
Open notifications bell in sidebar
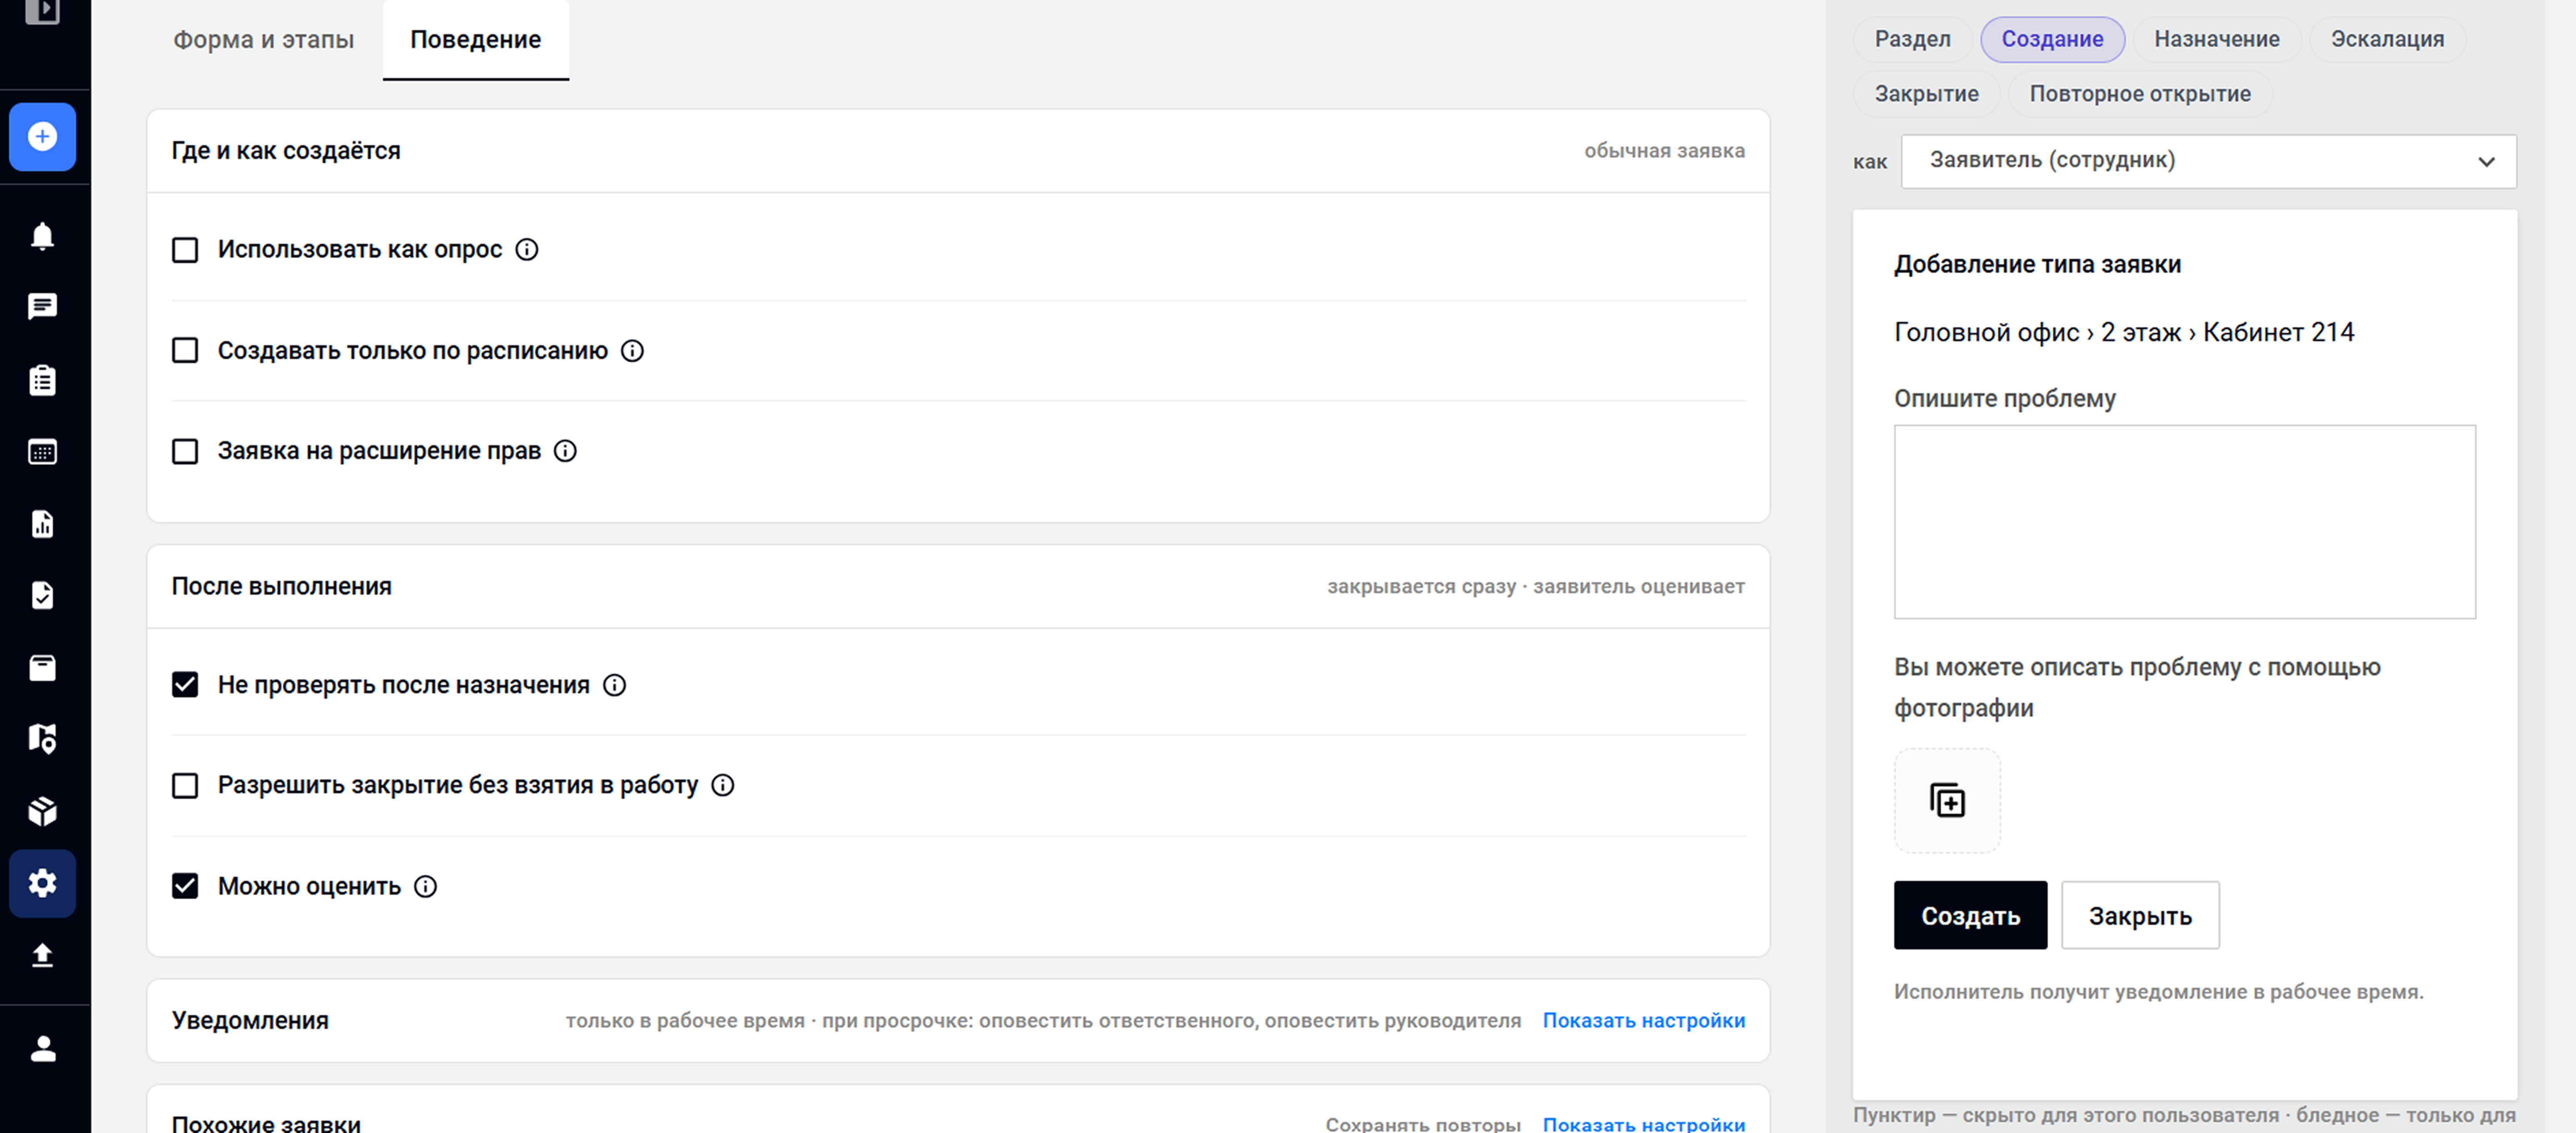(42, 236)
